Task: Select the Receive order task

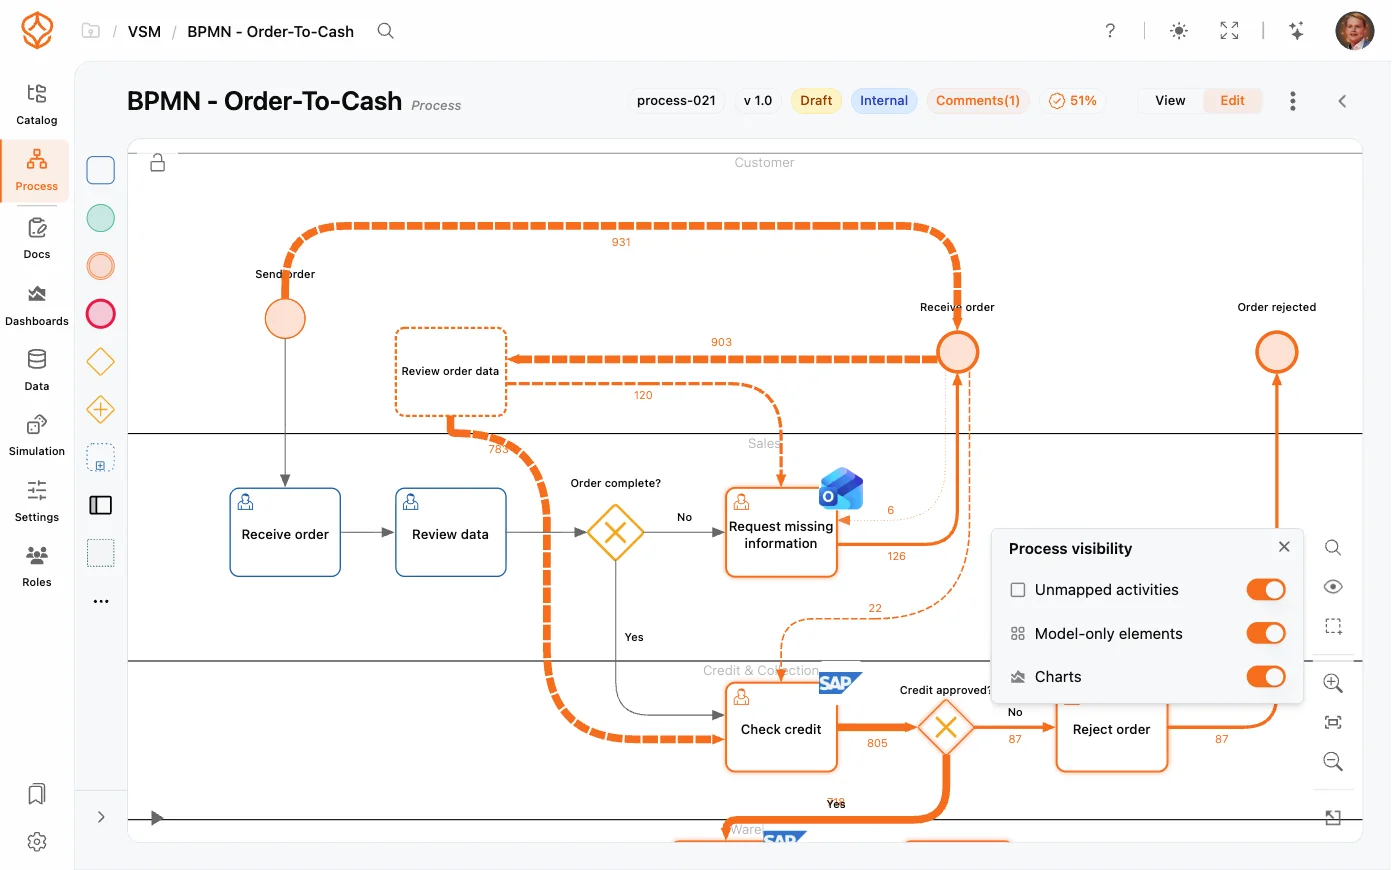Action: tap(285, 532)
